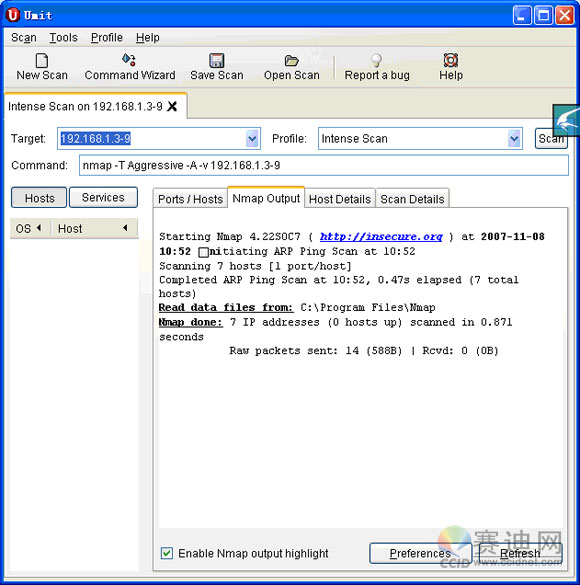Viewport: 580px width, 585px height.
Task: Click the Preferences button
Action: (x=420, y=553)
